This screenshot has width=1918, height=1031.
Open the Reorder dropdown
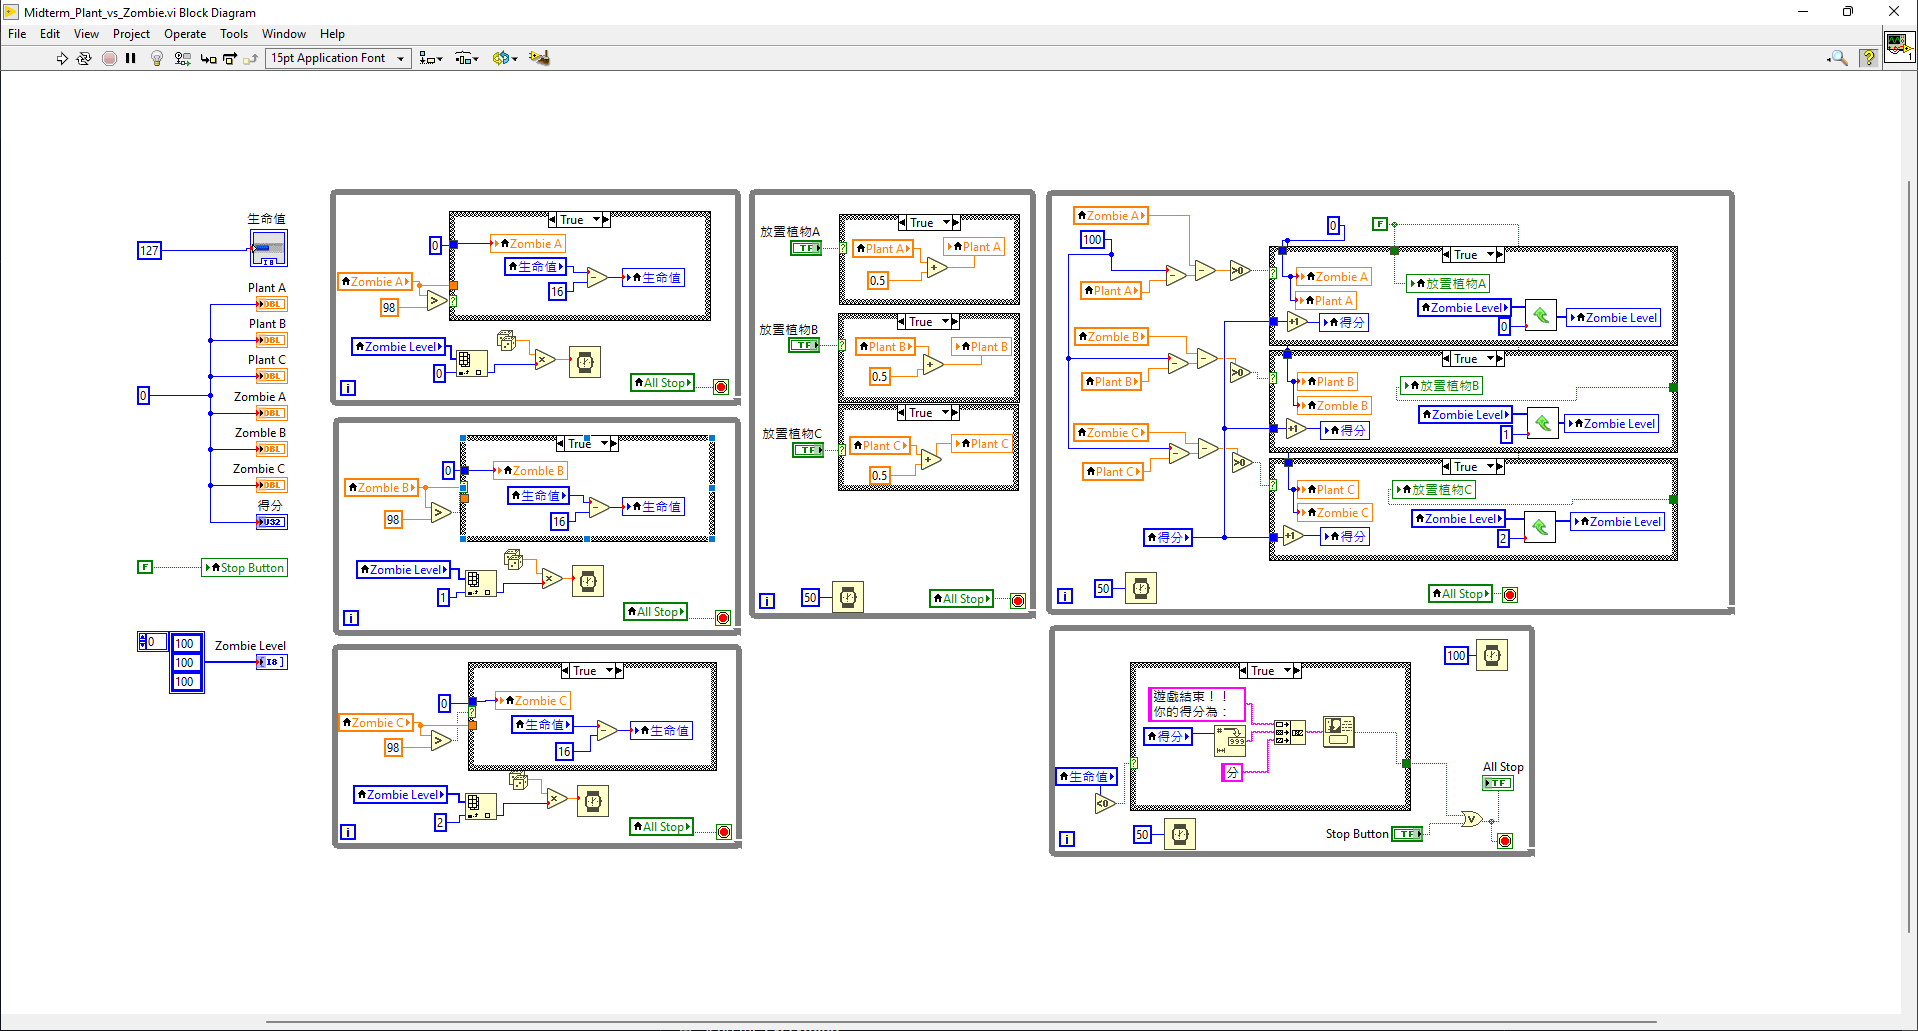pyautogui.click(x=505, y=59)
